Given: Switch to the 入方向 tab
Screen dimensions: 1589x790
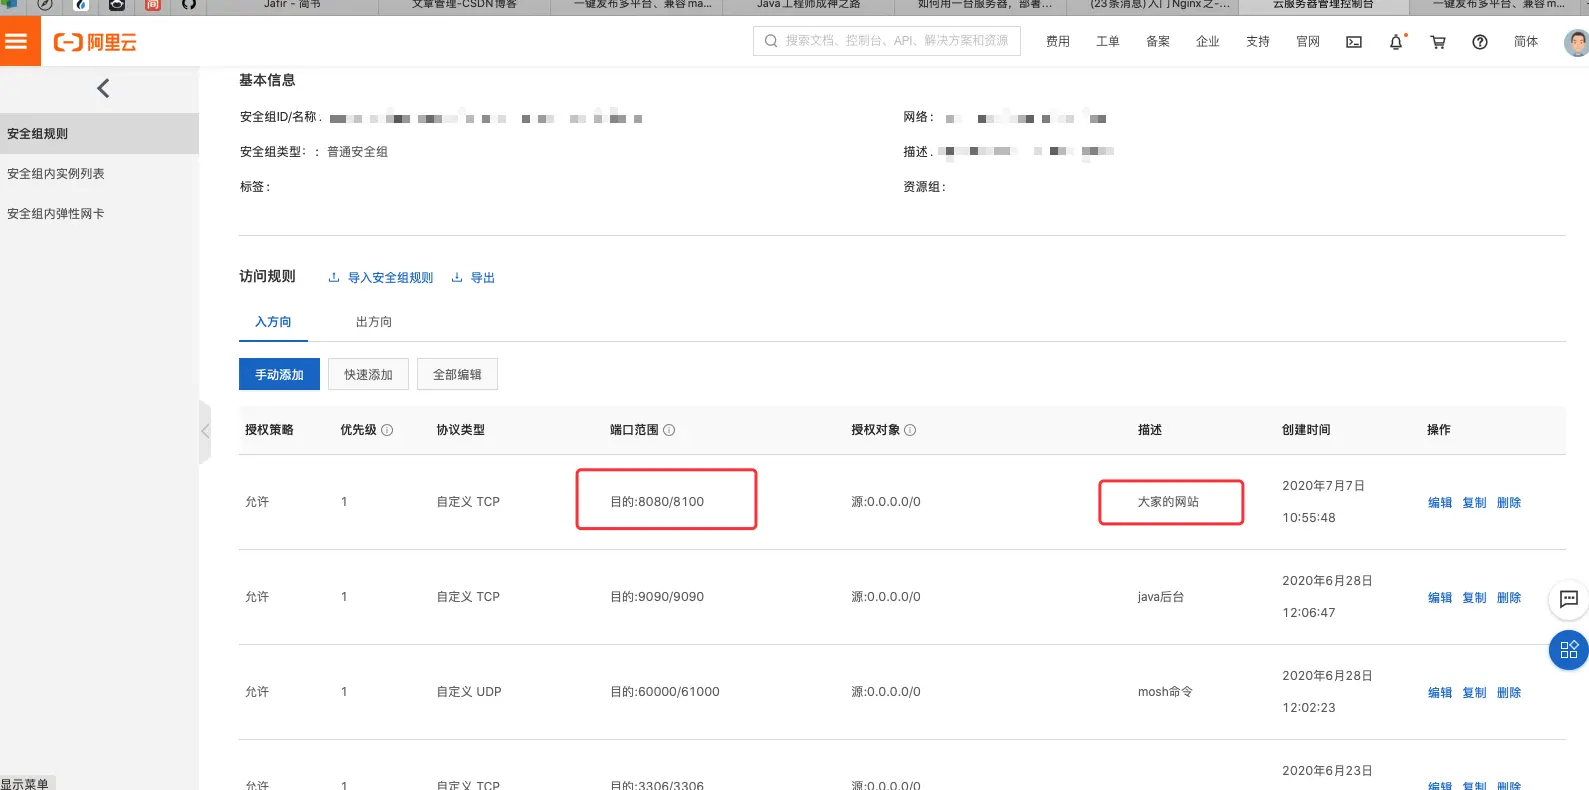Looking at the screenshot, I should (x=273, y=322).
